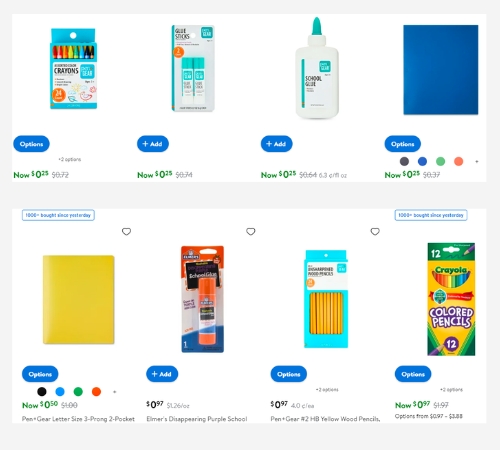Expand more colors plus next to coral swatch
This screenshot has width=500, height=450.
point(477,161)
